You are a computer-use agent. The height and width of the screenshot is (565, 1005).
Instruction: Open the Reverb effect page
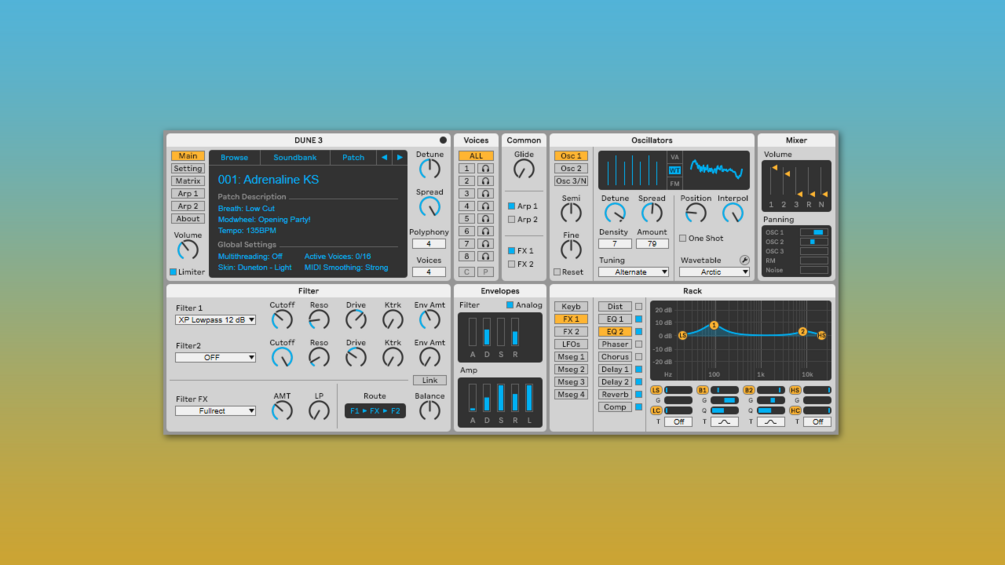pyautogui.click(x=615, y=395)
